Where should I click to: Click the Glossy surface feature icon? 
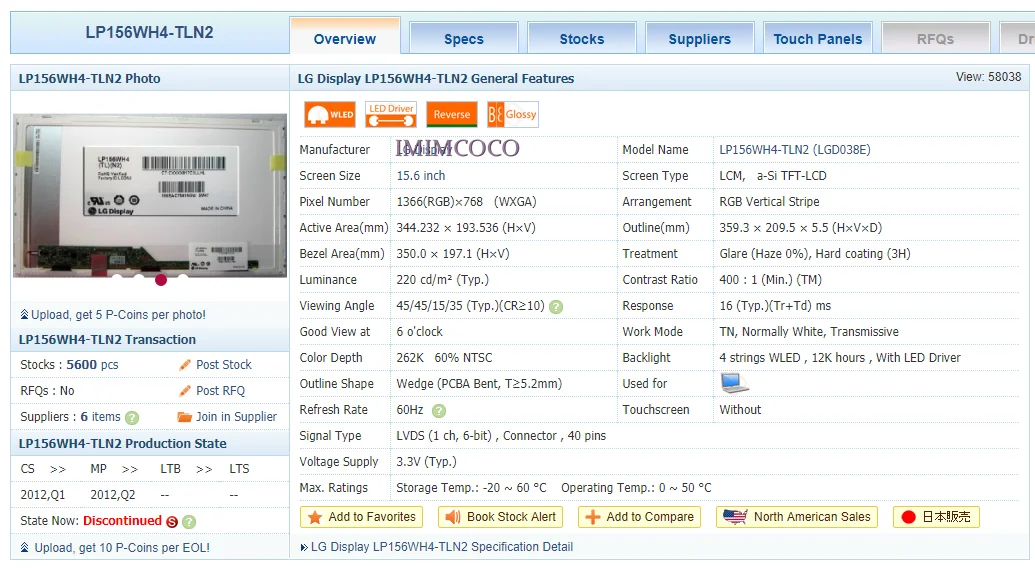pos(513,115)
